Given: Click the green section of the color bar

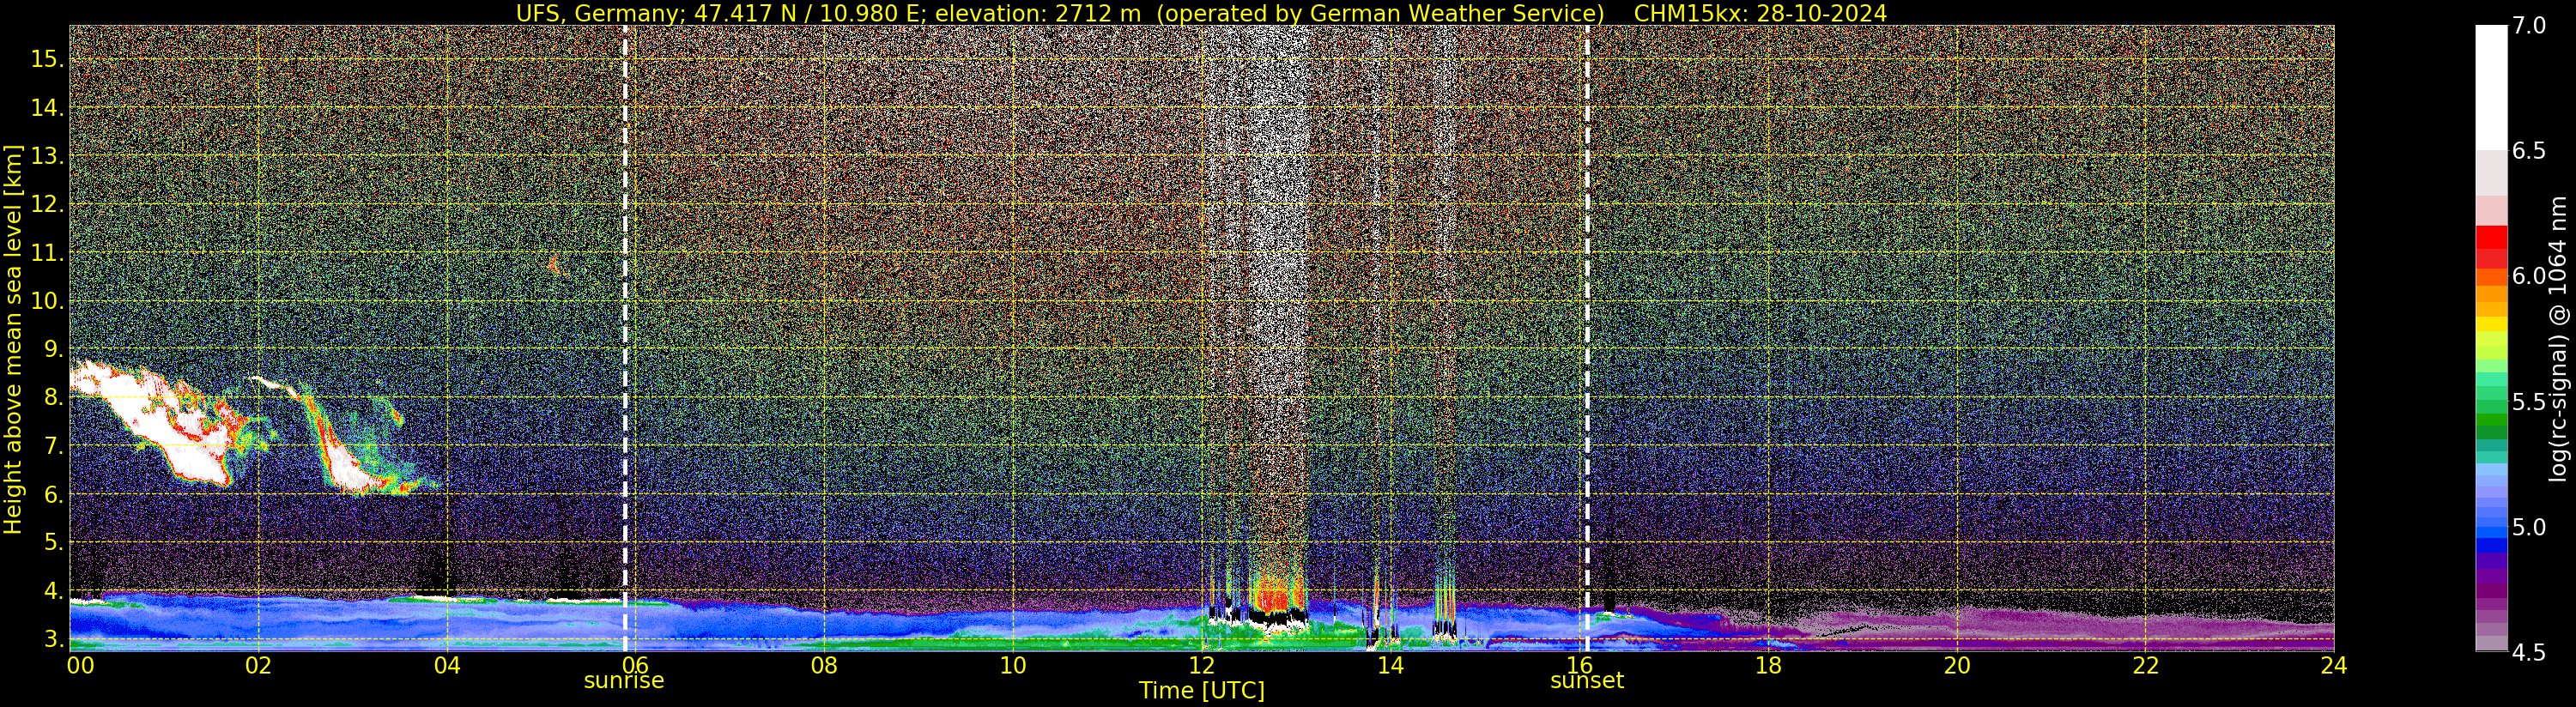Looking at the screenshot, I should click(x=2491, y=420).
